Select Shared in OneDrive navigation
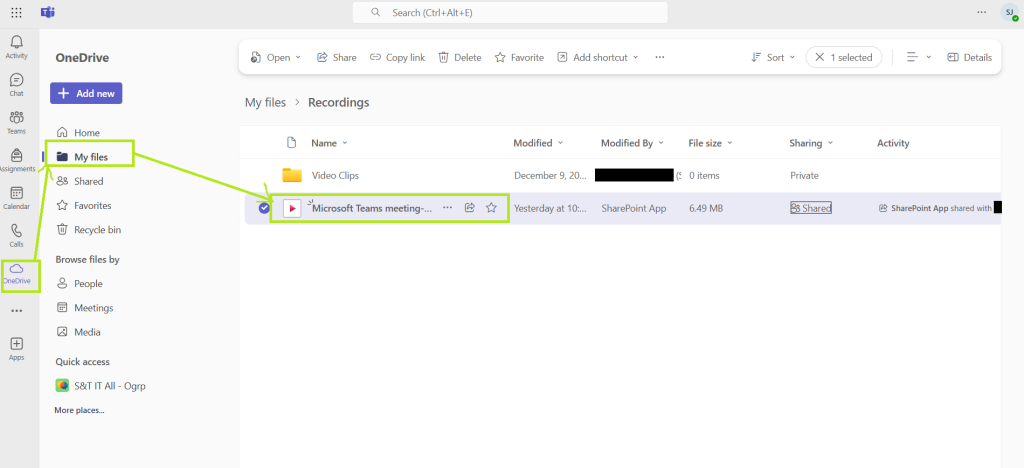 (88, 181)
